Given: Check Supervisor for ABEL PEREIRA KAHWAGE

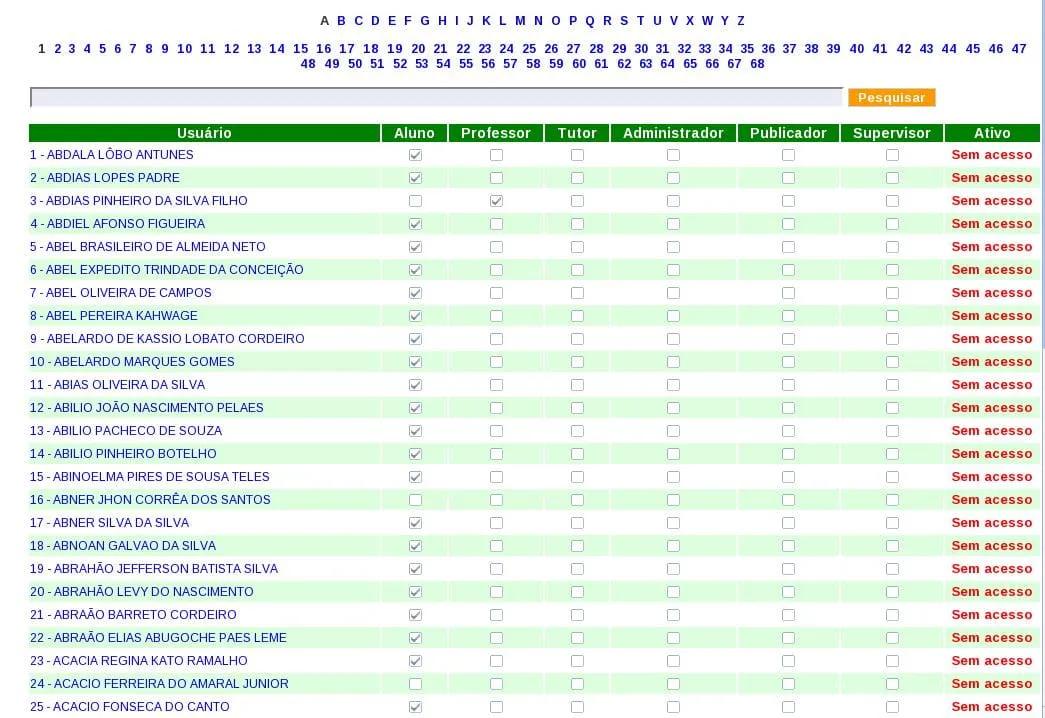Looking at the screenshot, I should click(x=892, y=316).
